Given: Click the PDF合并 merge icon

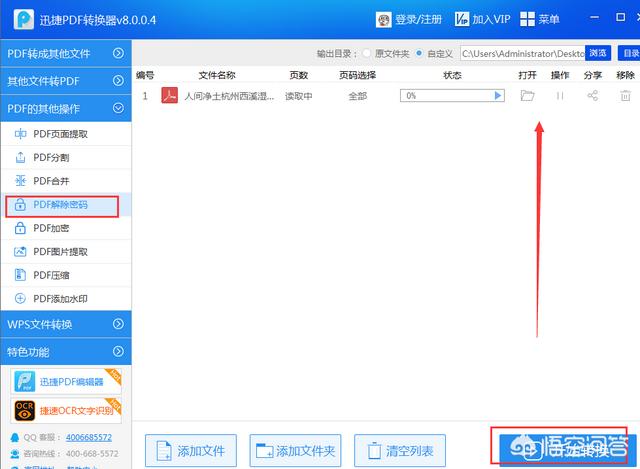Looking at the screenshot, I should tap(20, 181).
